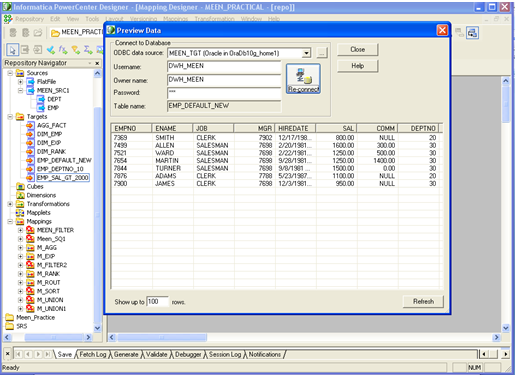Click the DEPTNO column header
Viewport: 515px width, 375px height.
coord(418,128)
